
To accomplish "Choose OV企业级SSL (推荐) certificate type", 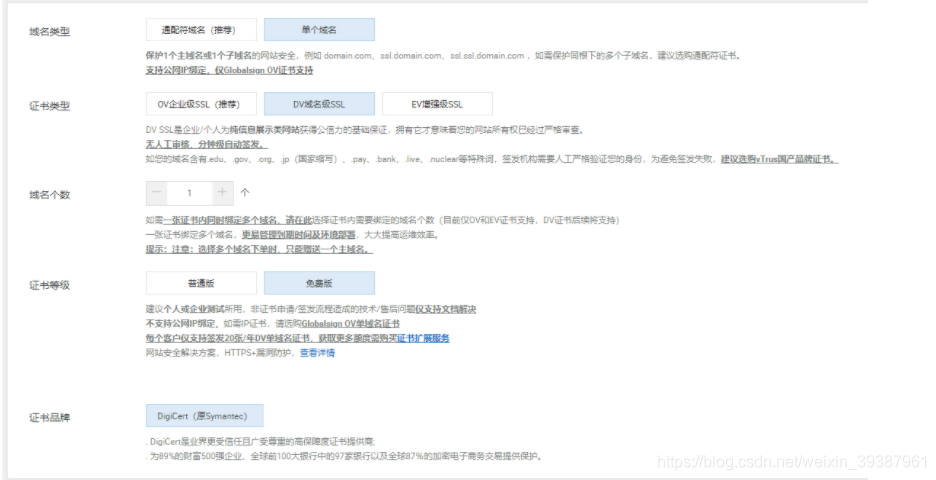I will (x=201, y=104).
